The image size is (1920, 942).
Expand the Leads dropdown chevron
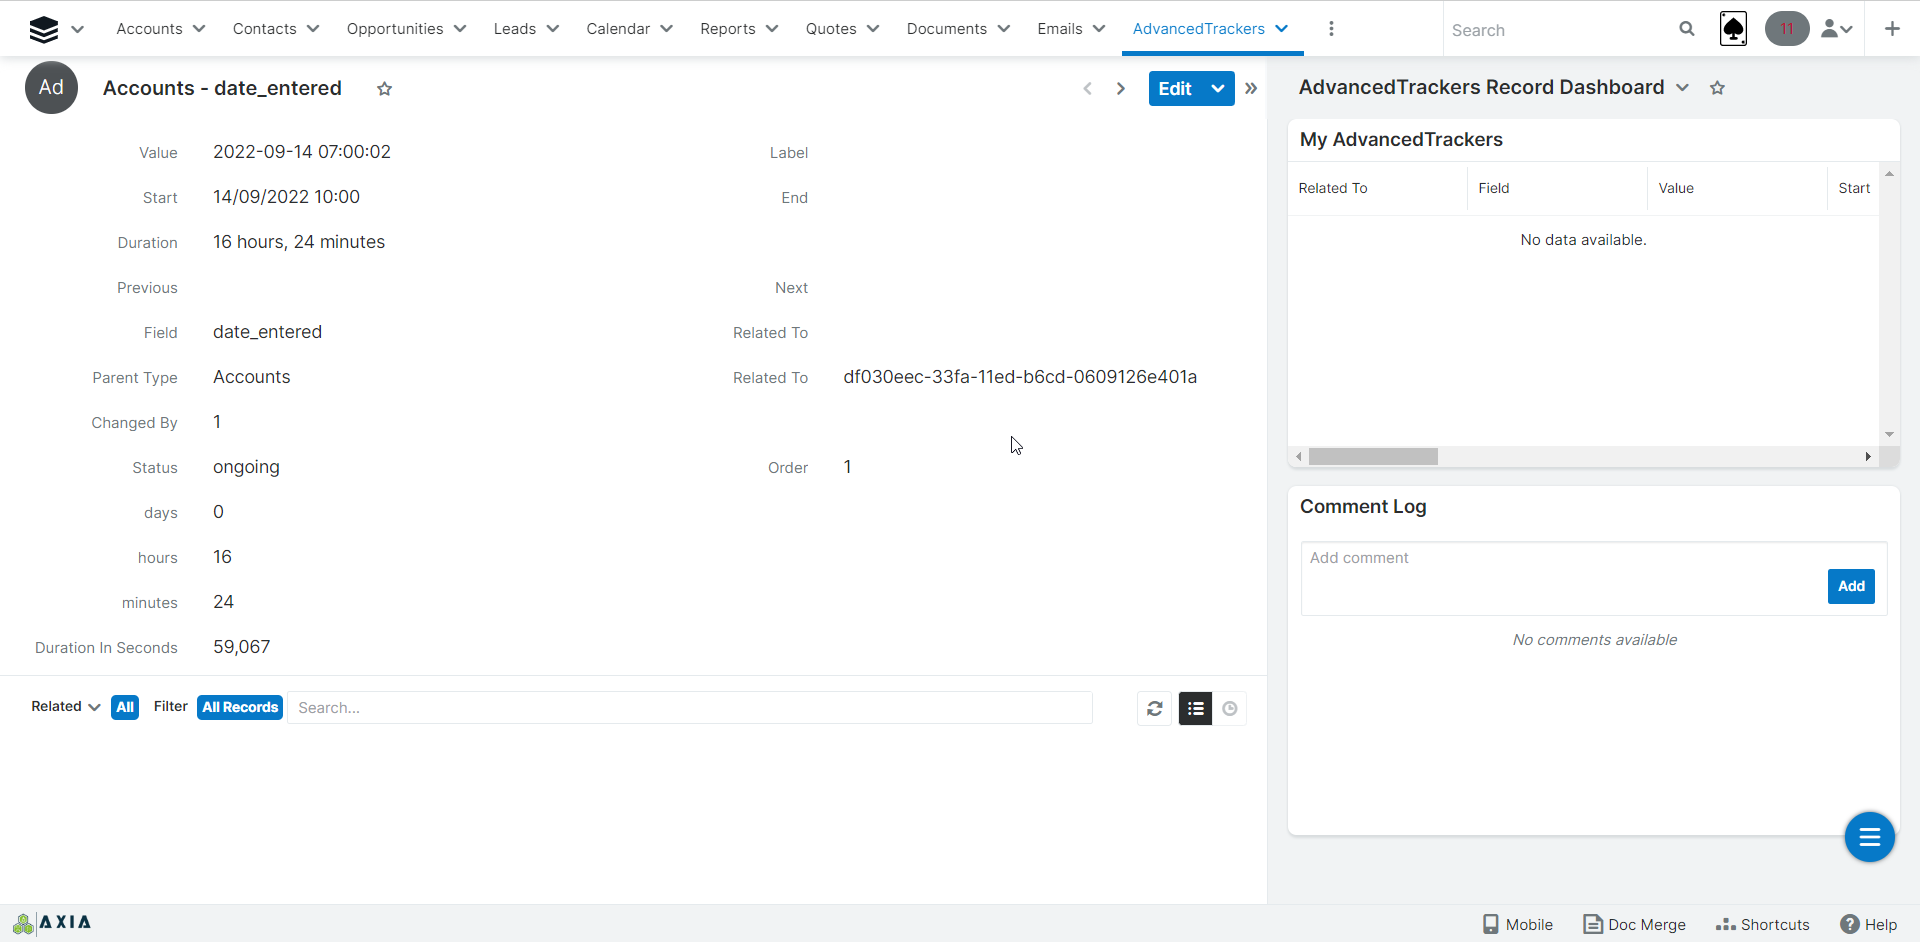[x=553, y=29]
